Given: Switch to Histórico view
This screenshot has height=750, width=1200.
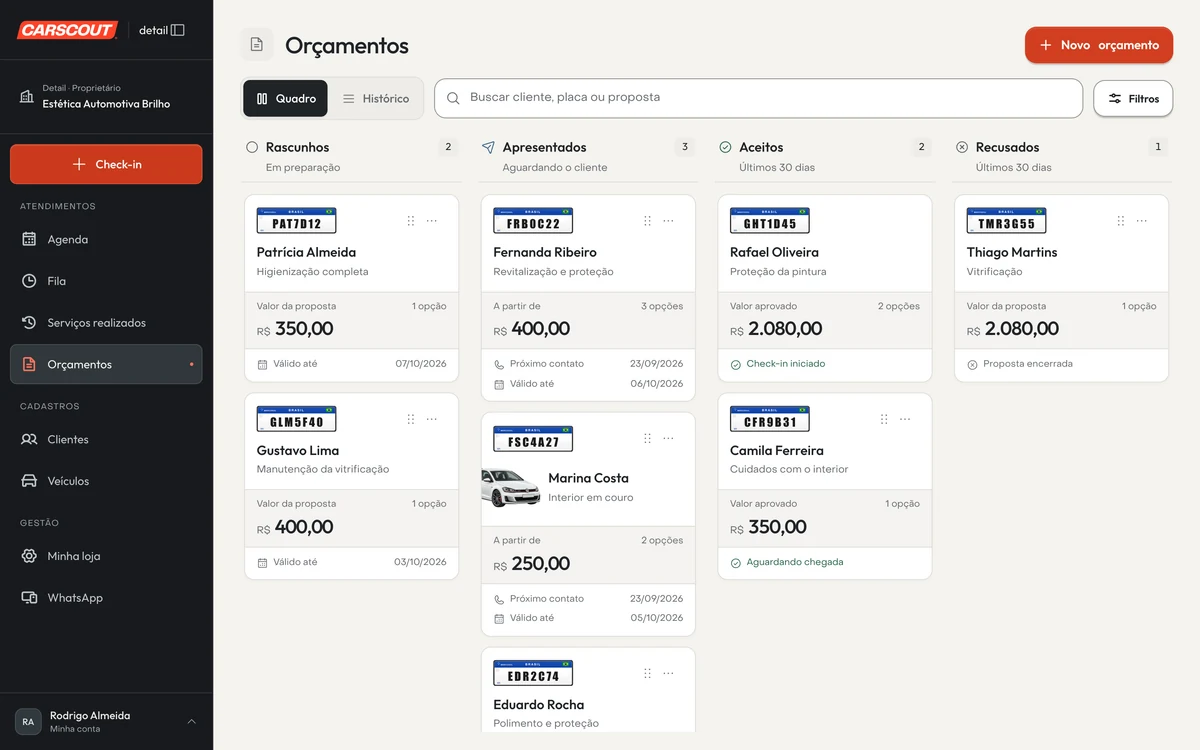Looking at the screenshot, I should point(376,99).
